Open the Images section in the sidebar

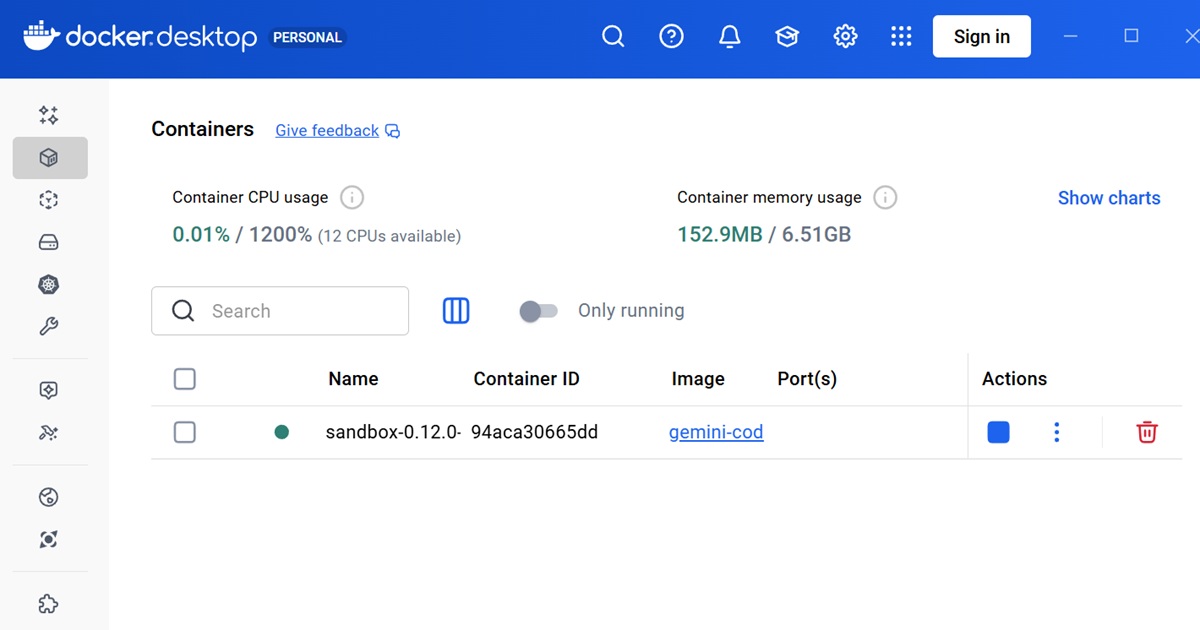tap(47, 199)
